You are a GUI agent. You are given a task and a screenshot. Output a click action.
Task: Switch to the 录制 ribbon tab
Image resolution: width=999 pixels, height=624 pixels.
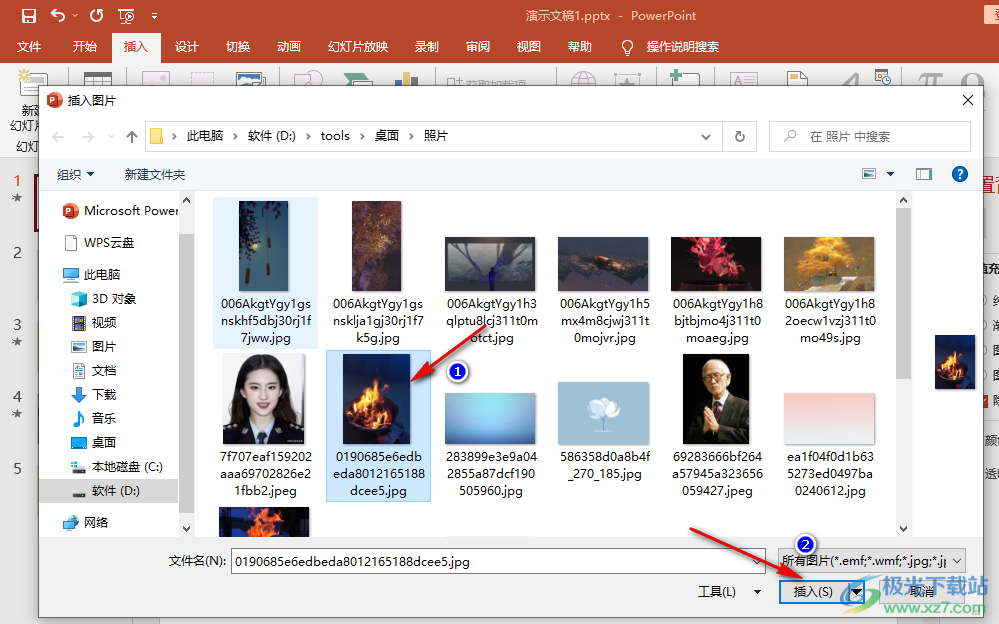coord(427,47)
